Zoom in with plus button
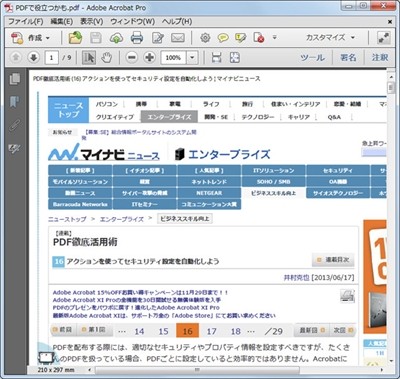Image resolution: width=400 pixels, height=379 pixels. point(150,57)
